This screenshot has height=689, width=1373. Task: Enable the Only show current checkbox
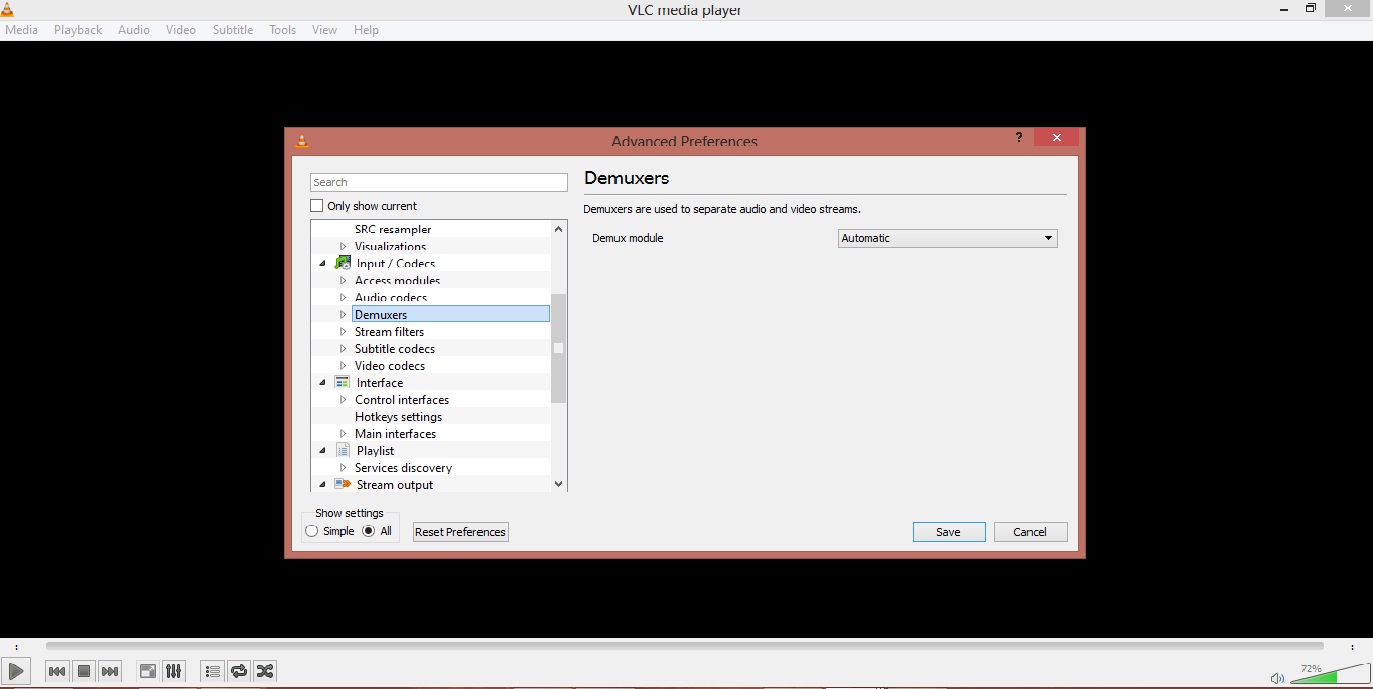point(317,206)
